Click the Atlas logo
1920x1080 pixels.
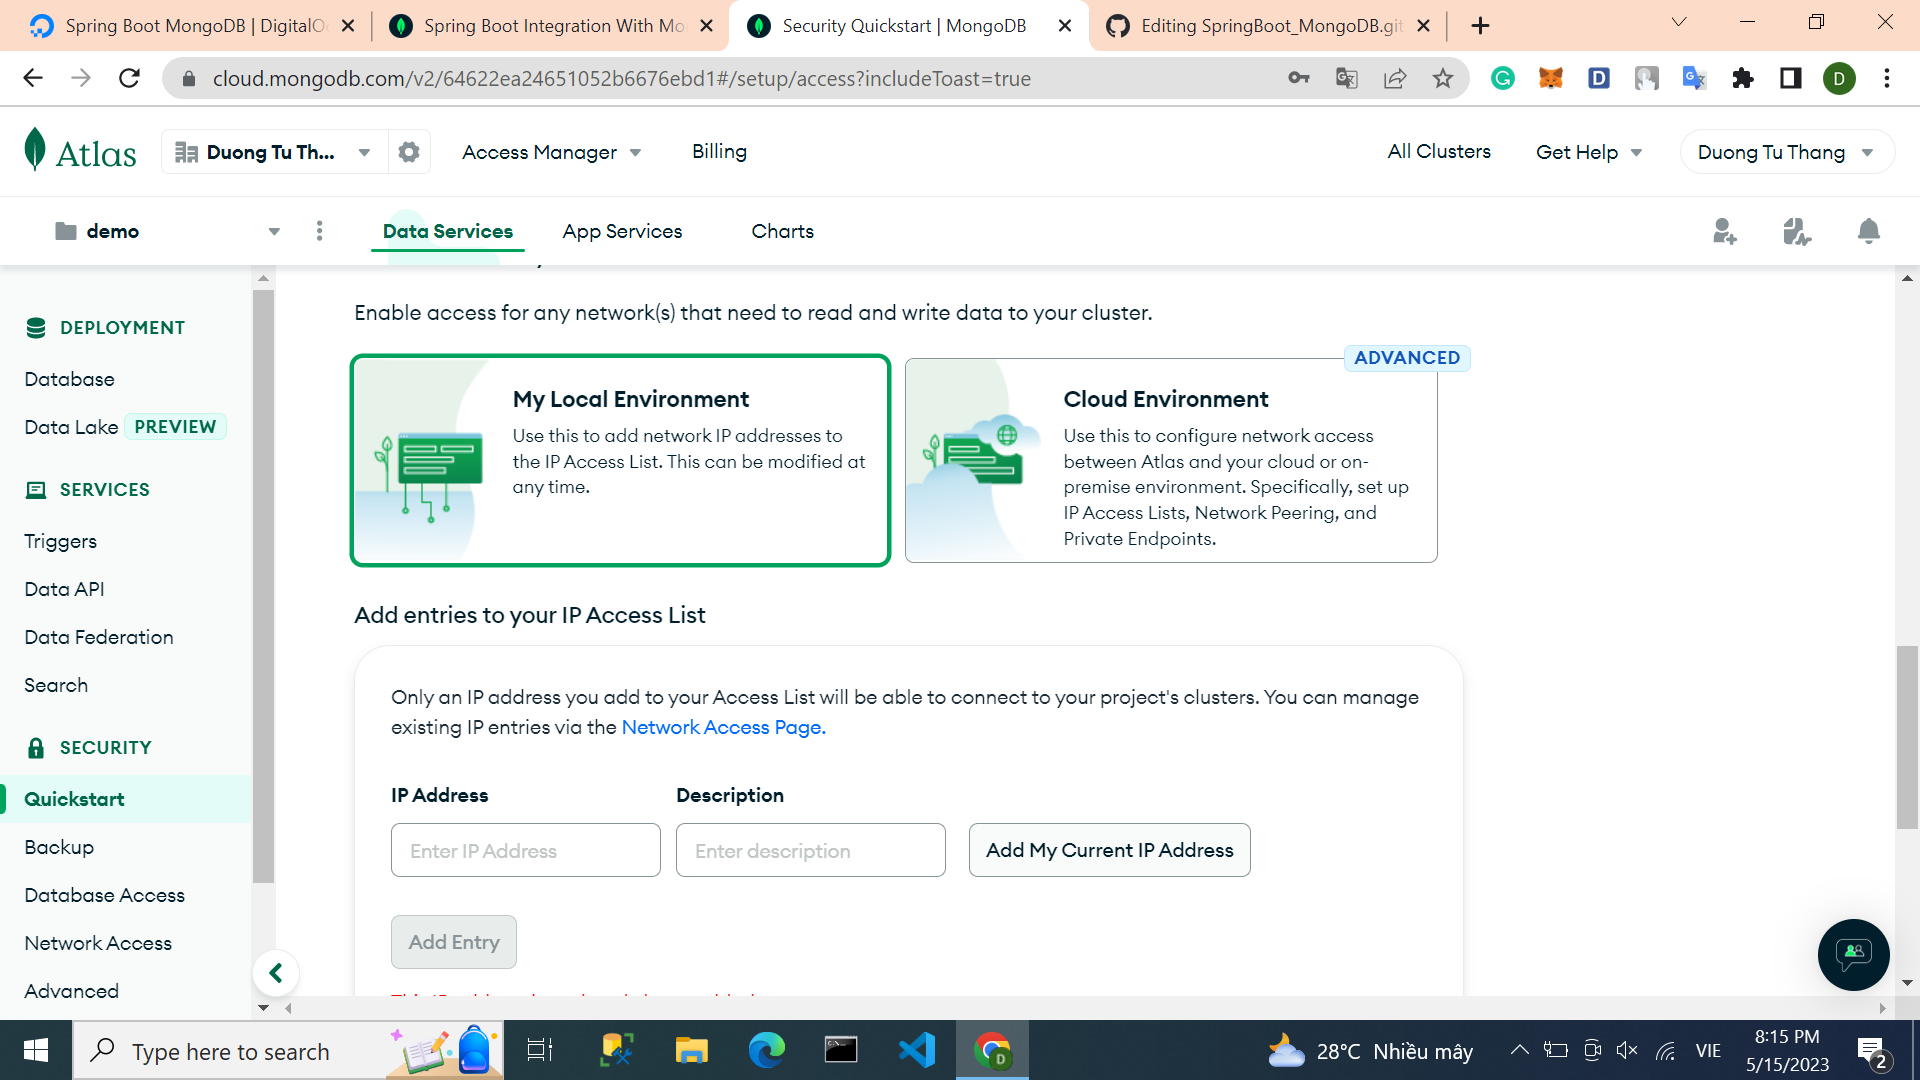pyautogui.click(x=80, y=151)
